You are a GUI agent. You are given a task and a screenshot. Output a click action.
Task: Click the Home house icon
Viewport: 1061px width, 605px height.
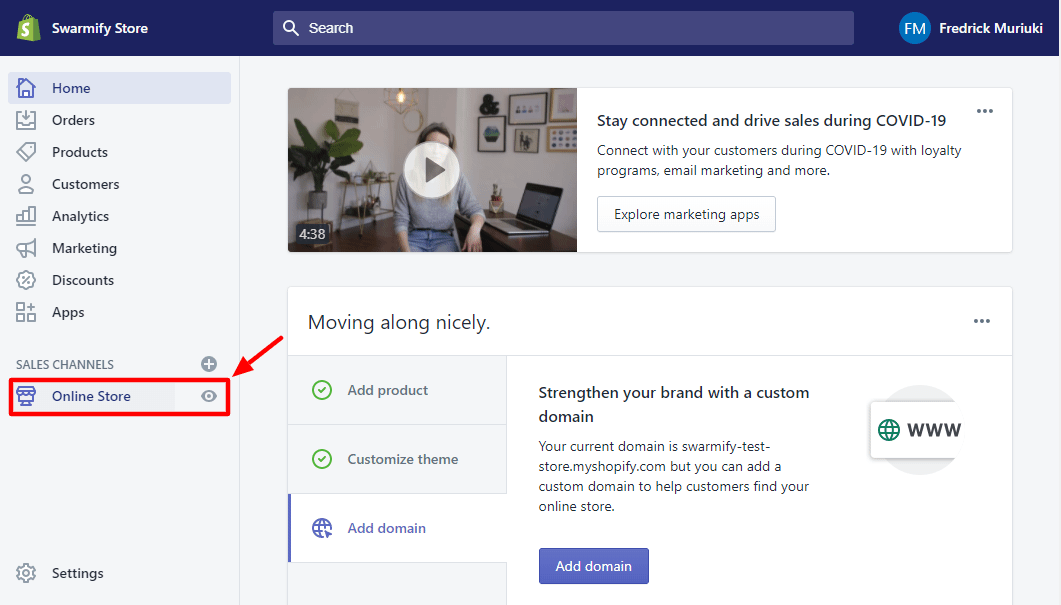[26, 88]
